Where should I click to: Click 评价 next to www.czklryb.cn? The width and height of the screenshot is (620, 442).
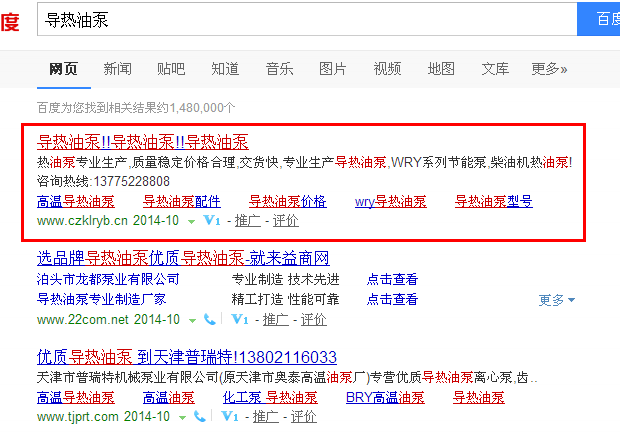[285, 221]
